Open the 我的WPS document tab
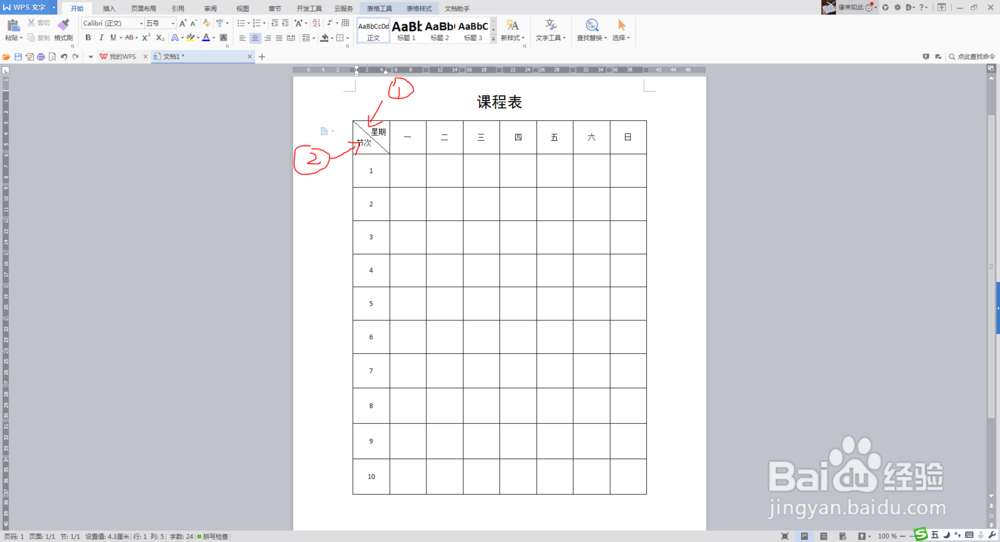 tap(122, 57)
